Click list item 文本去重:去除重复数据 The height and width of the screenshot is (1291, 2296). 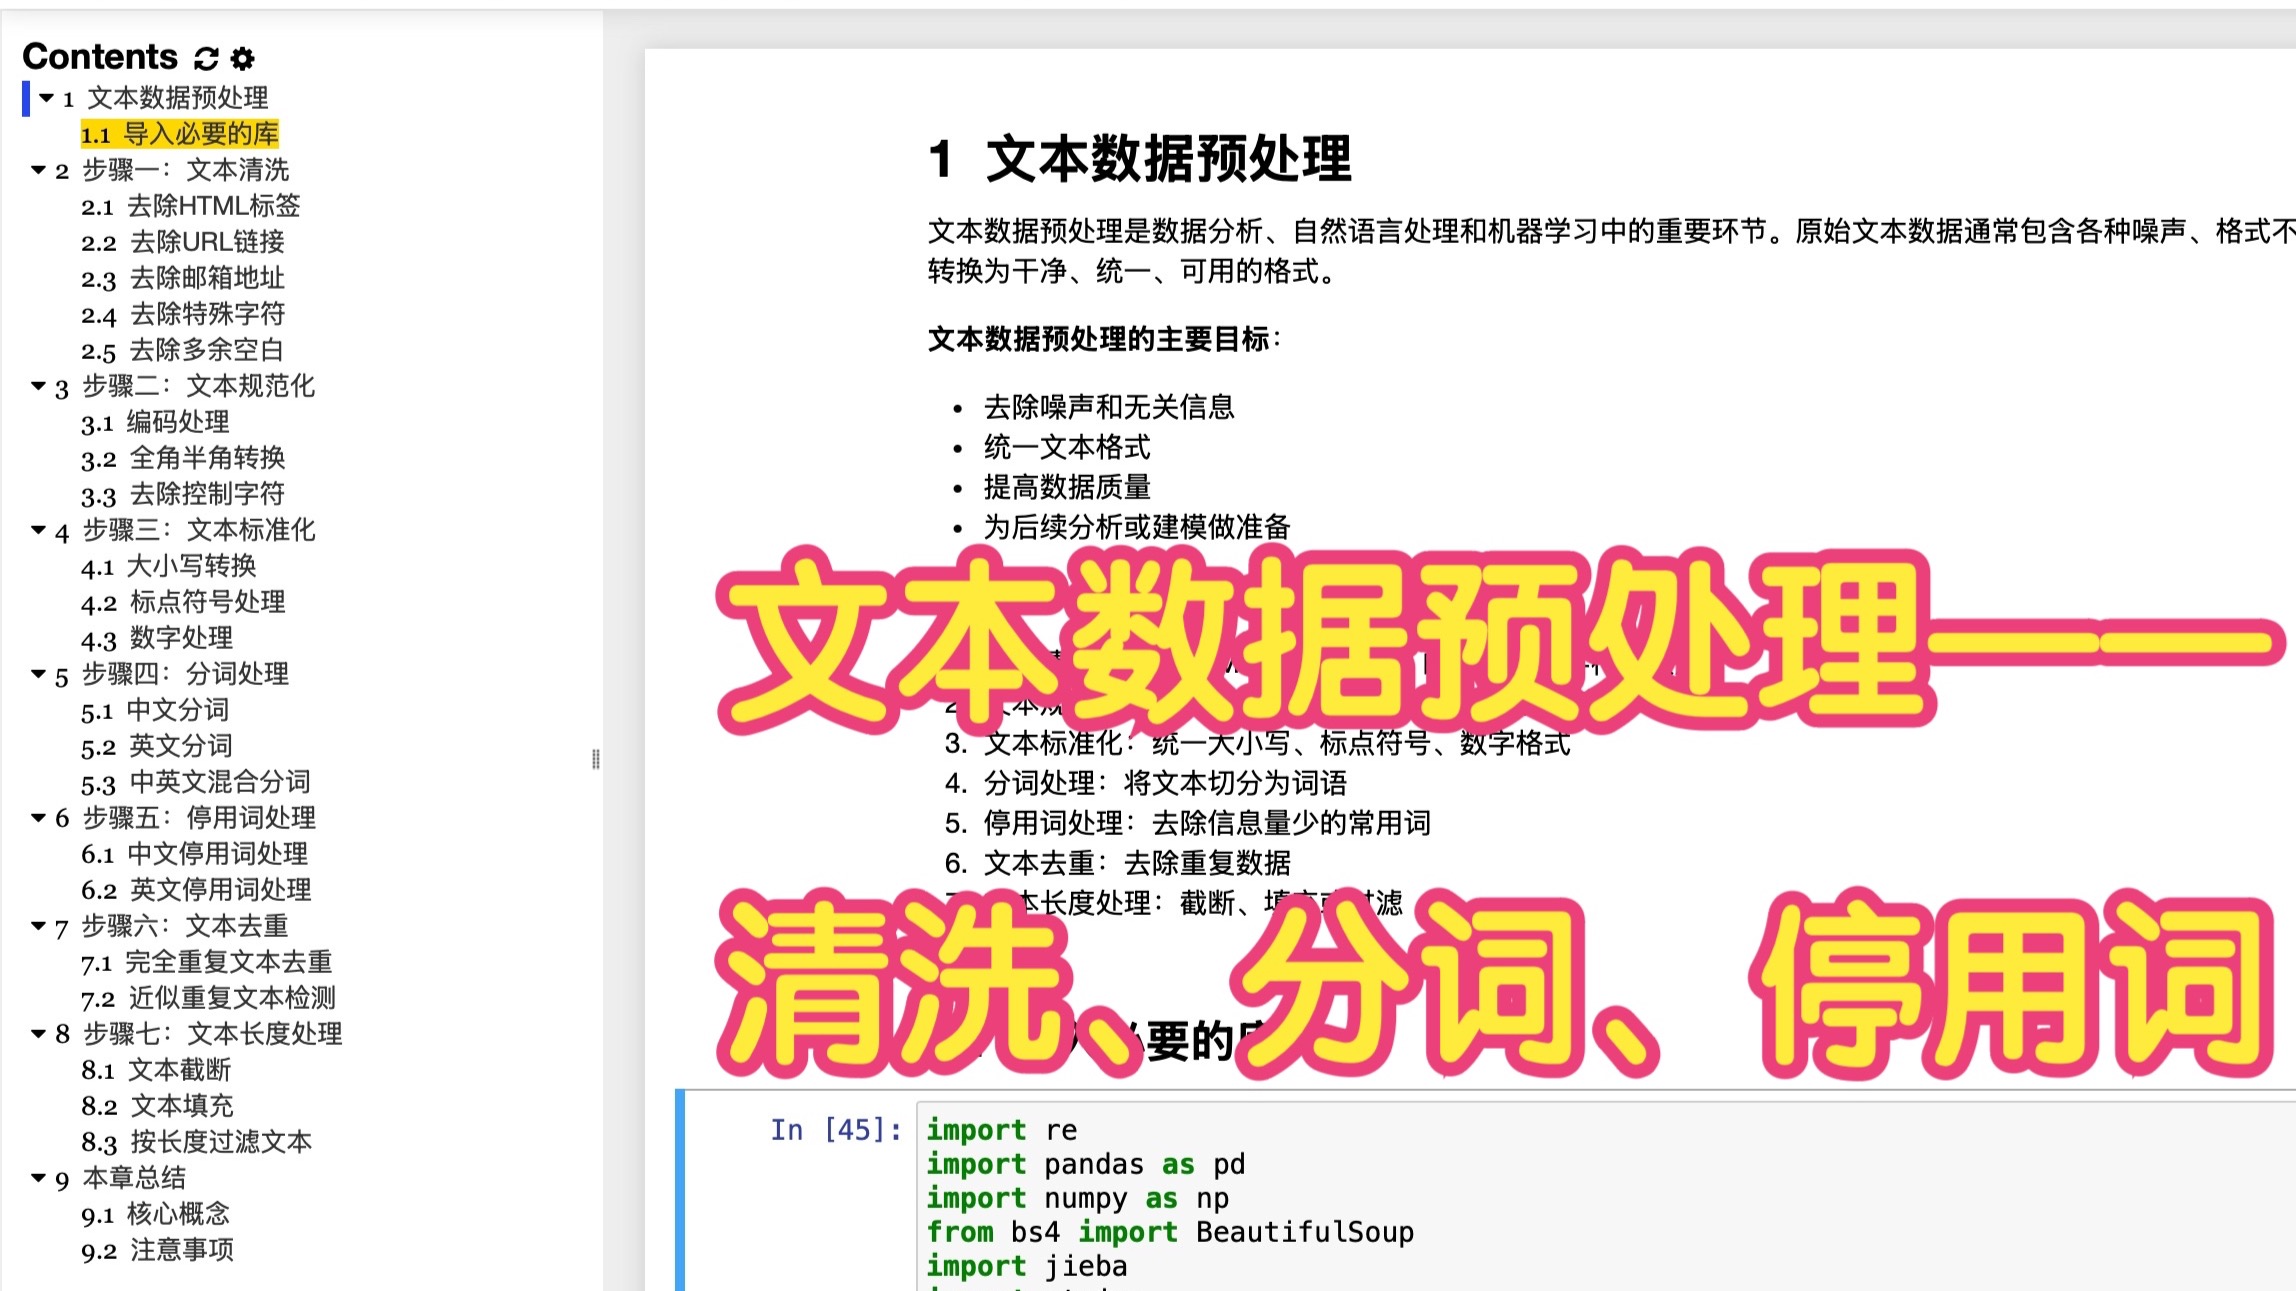1137,863
